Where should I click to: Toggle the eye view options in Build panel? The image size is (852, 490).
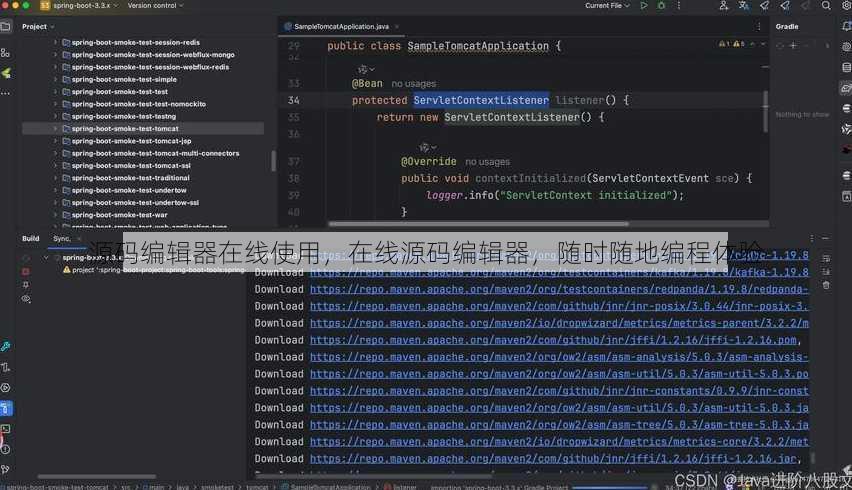pyautogui.click(x=26, y=299)
